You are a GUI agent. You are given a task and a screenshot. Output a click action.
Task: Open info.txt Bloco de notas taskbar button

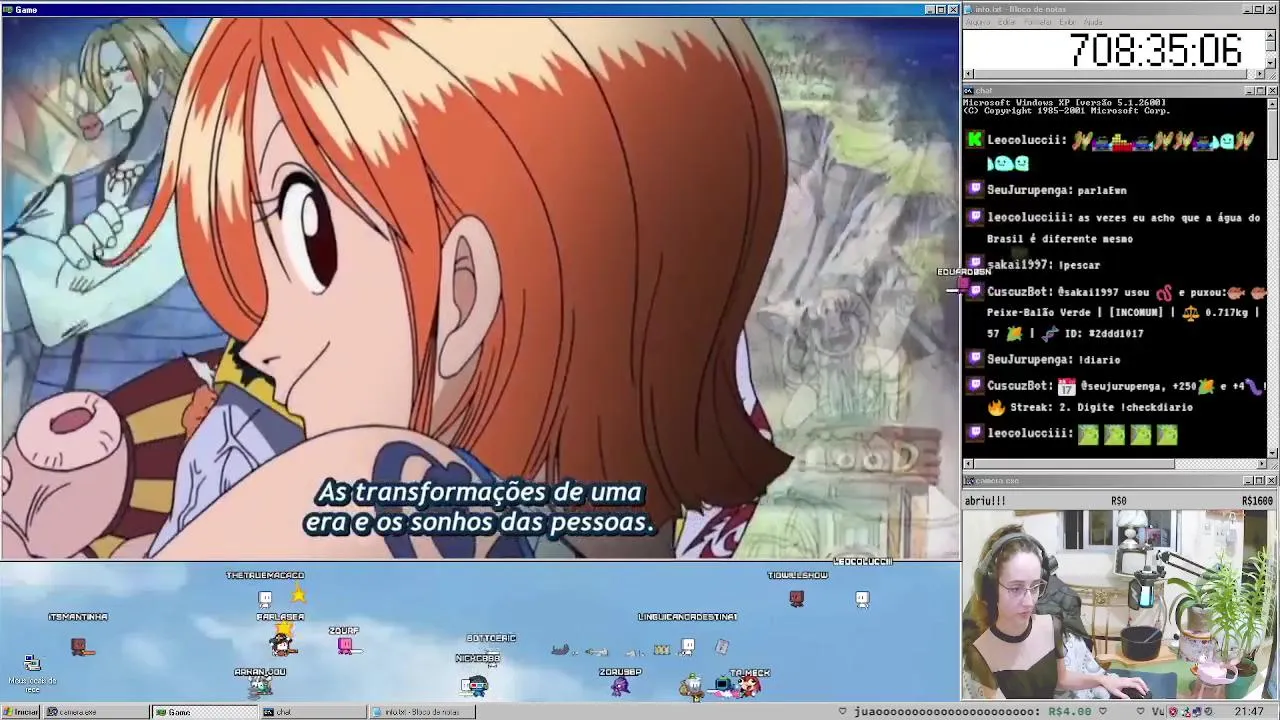(x=422, y=712)
